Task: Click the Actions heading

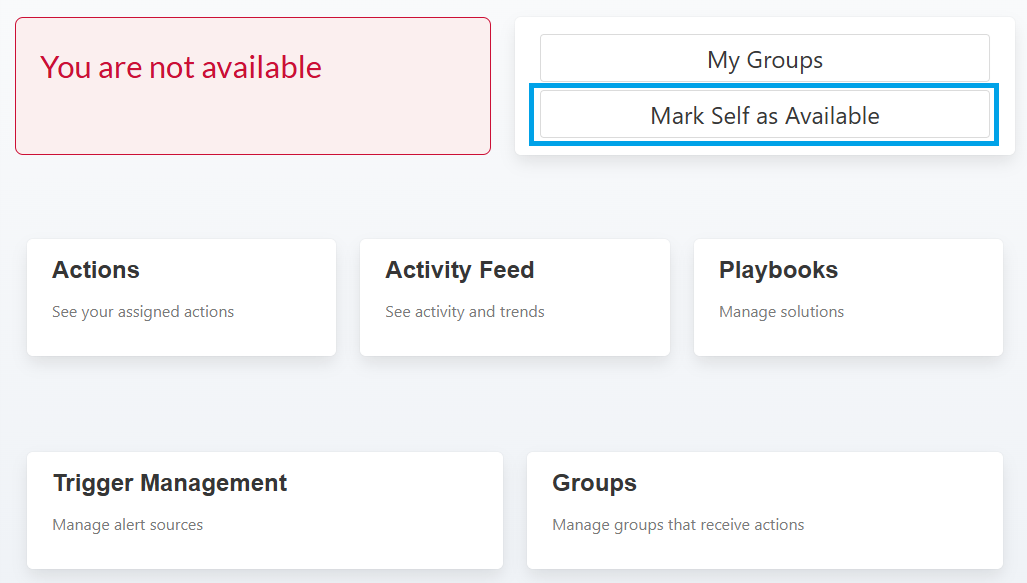Action: [96, 270]
